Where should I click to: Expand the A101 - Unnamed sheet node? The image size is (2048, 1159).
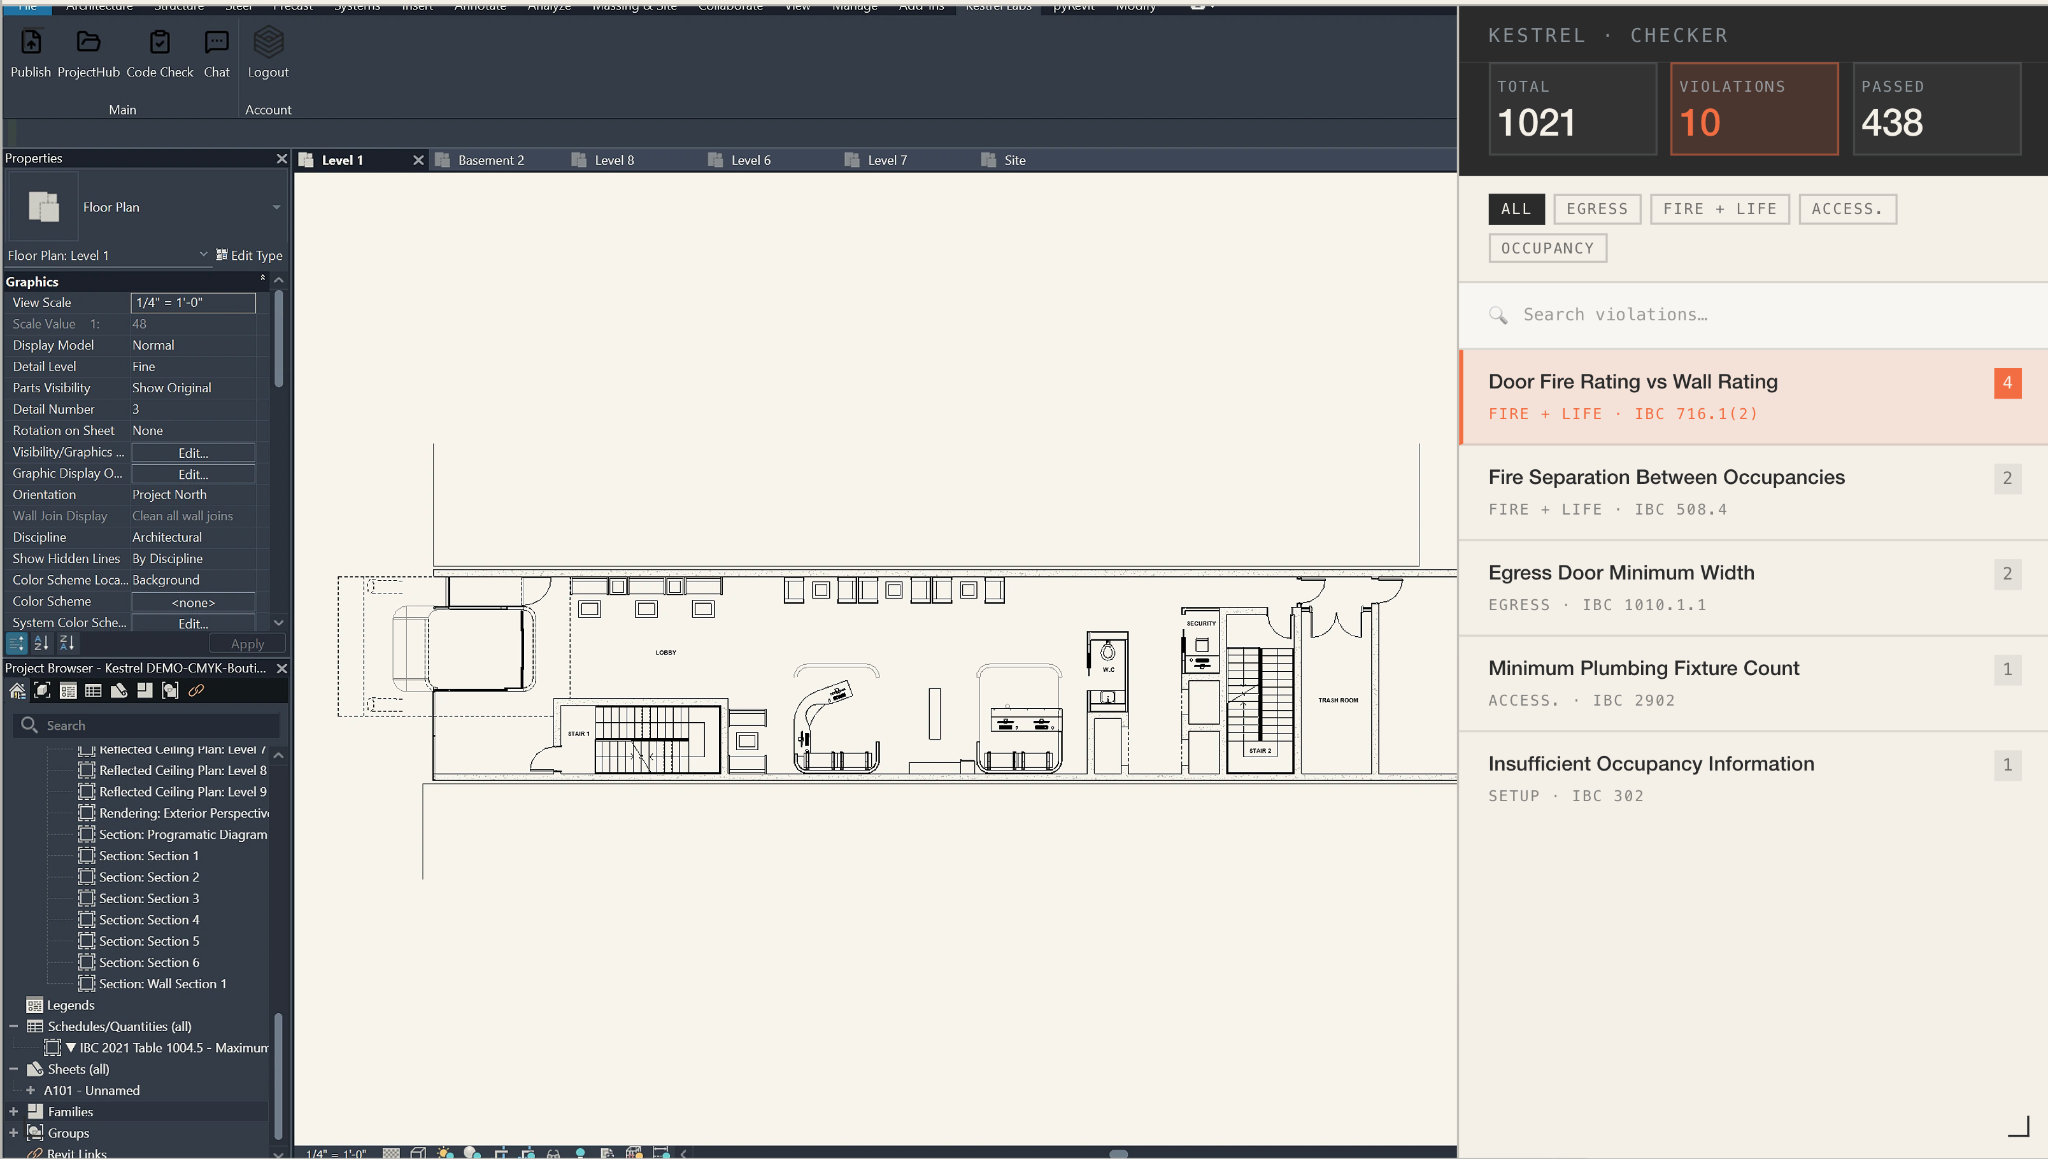tap(30, 1090)
